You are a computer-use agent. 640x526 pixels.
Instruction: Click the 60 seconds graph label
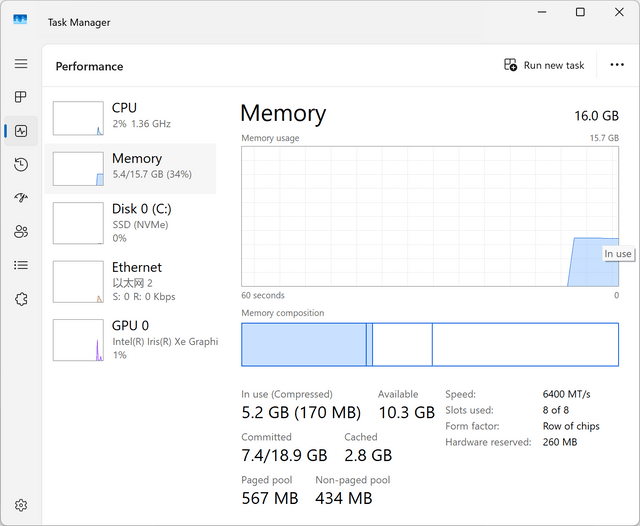[x=263, y=295]
